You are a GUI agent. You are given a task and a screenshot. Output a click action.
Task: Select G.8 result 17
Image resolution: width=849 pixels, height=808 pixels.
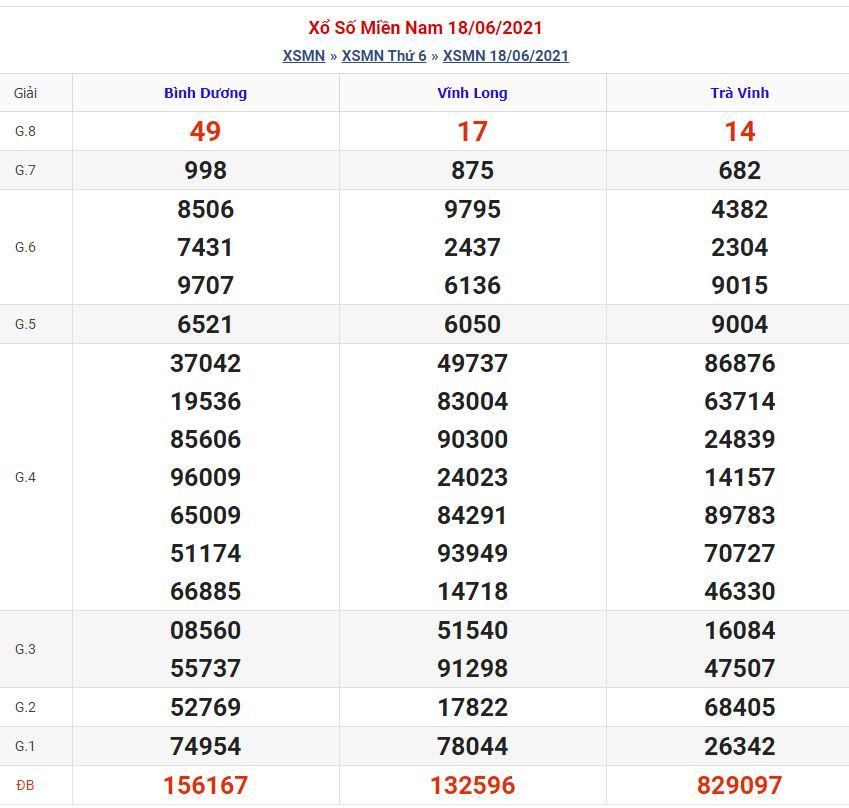click(x=472, y=131)
